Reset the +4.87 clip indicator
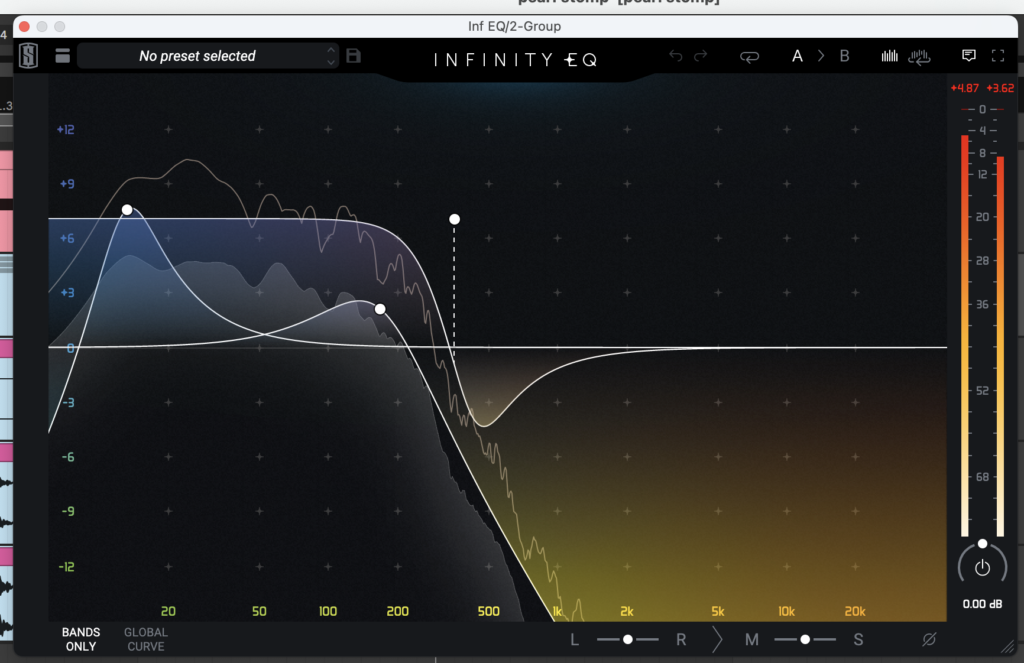Image resolution: width=1024 pixels, height=663 pixels. point(965,88)
